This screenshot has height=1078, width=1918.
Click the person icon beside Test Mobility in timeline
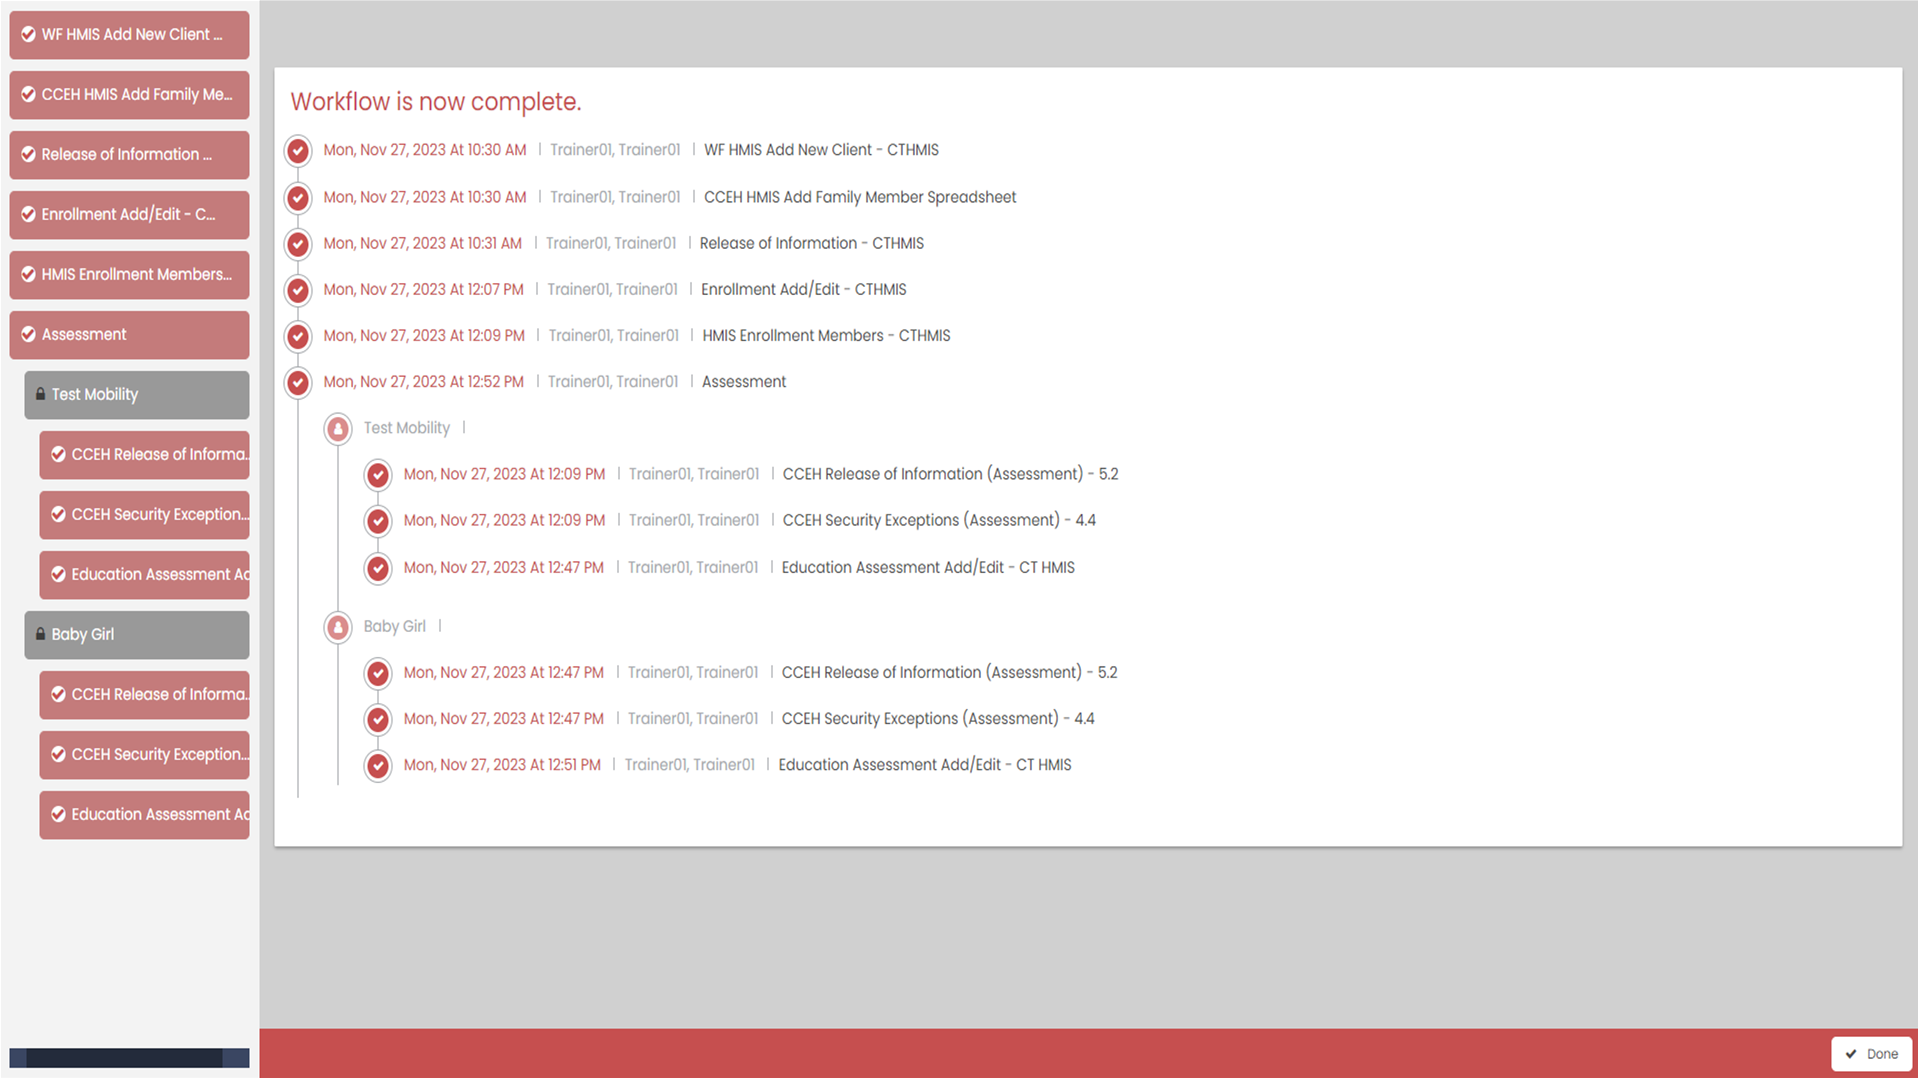(338, 429)
